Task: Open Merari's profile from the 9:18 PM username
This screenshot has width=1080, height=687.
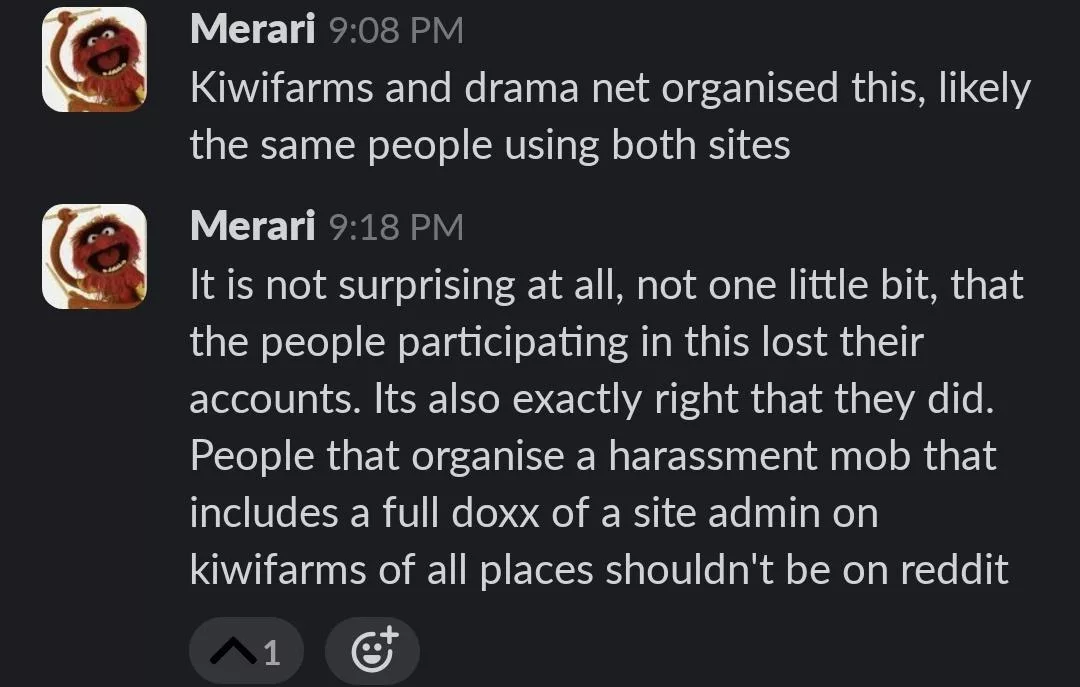Action: tap(253, 227)
